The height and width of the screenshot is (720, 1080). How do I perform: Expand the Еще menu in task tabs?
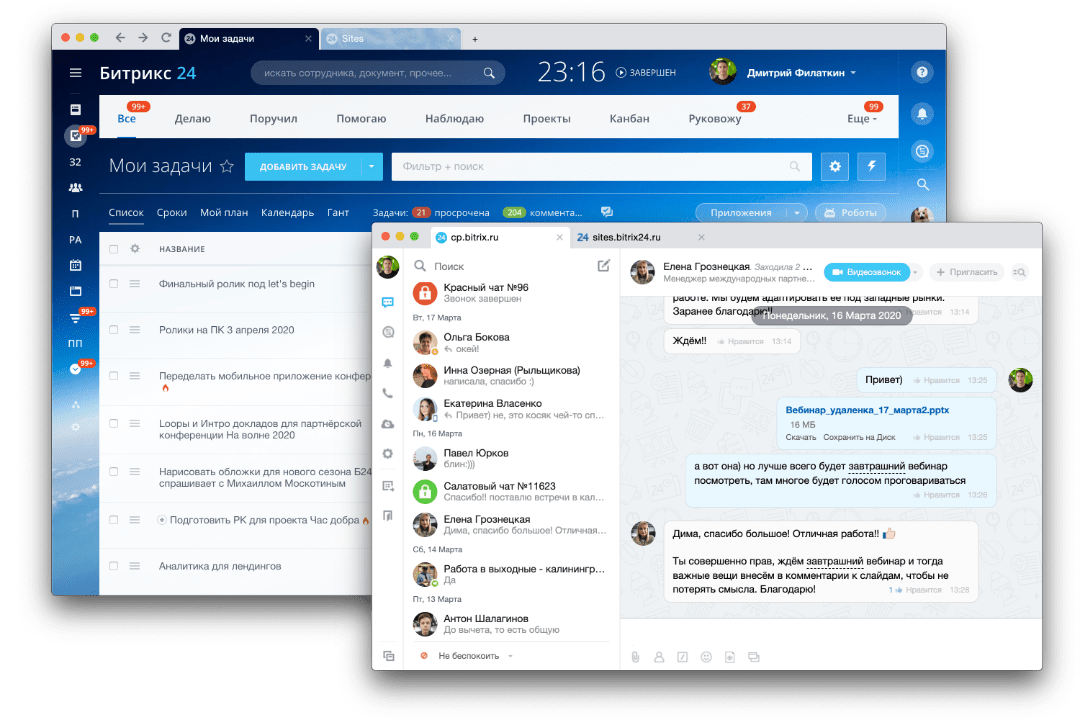pyautogui.click(x=862, y=119)
